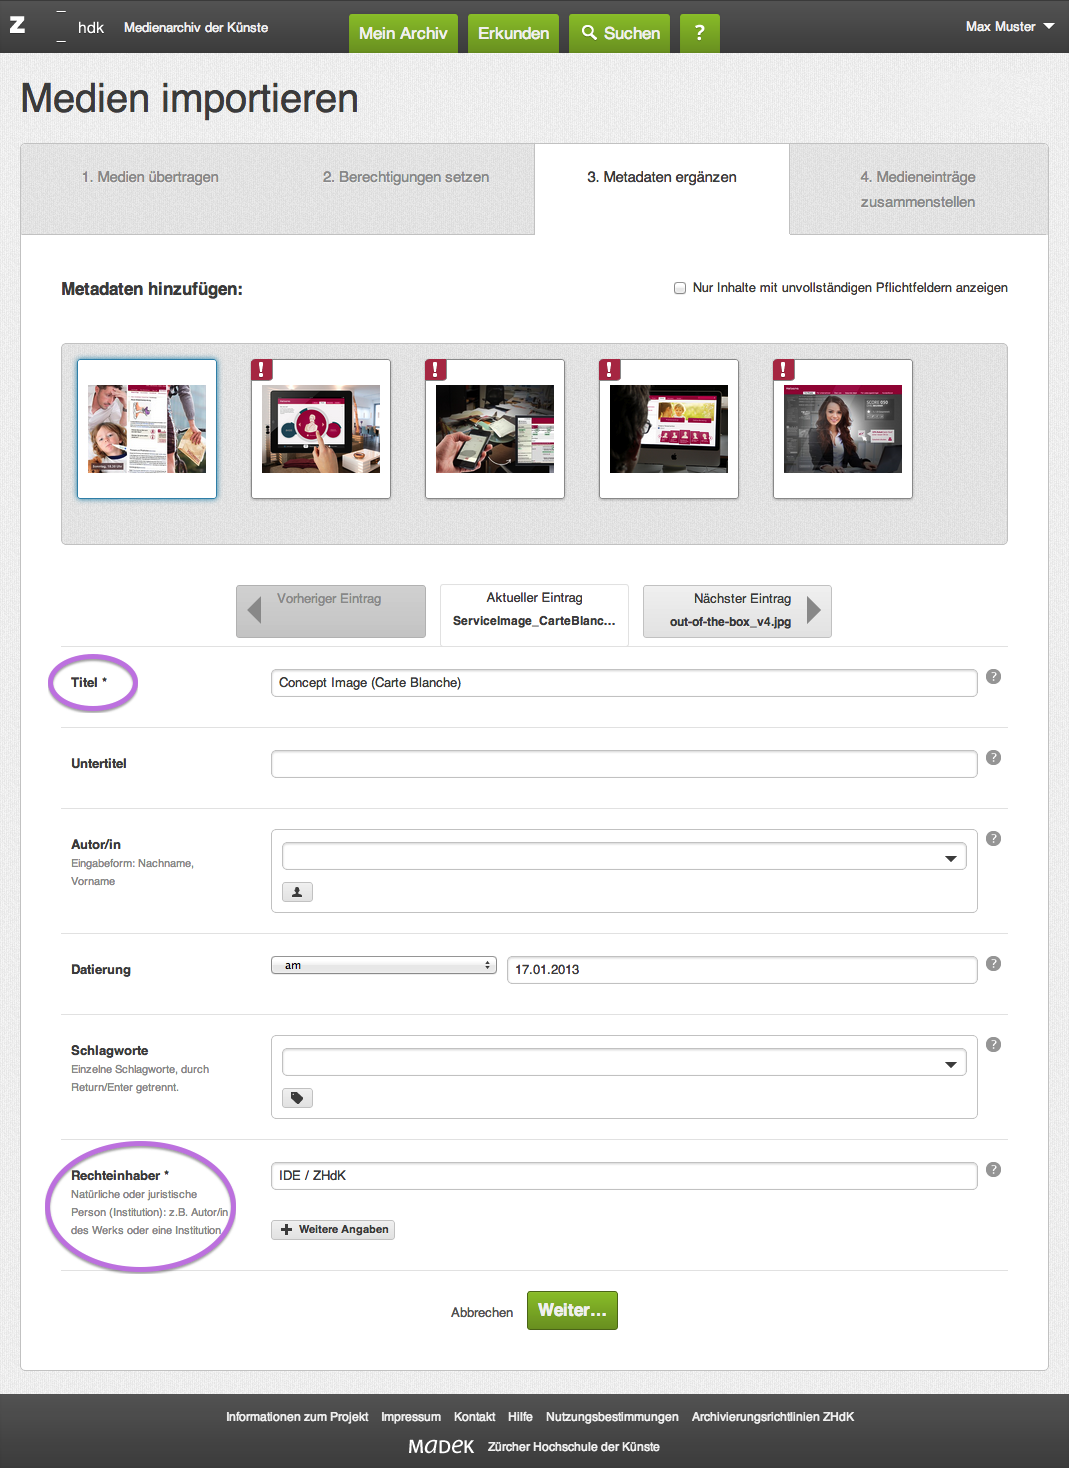Viewport: 1069px width, 1468px height.
Task: Select the woman portrait thumbnail
Action: (x=842, y=429)
